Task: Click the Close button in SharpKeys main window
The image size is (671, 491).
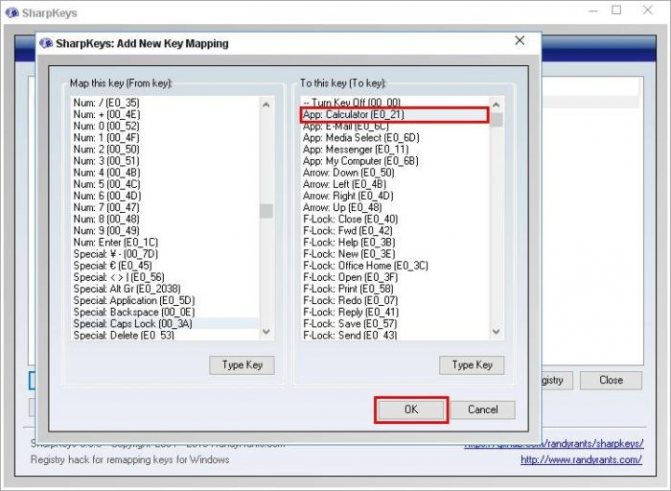Action: [611, 380]
